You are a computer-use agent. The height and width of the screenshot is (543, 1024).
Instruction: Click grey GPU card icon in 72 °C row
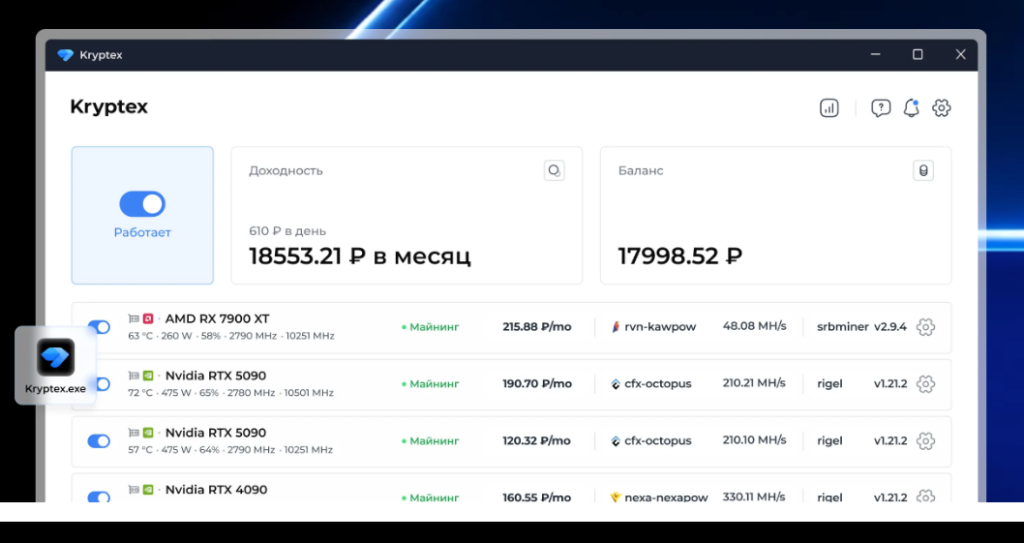(x=134, y=376)
